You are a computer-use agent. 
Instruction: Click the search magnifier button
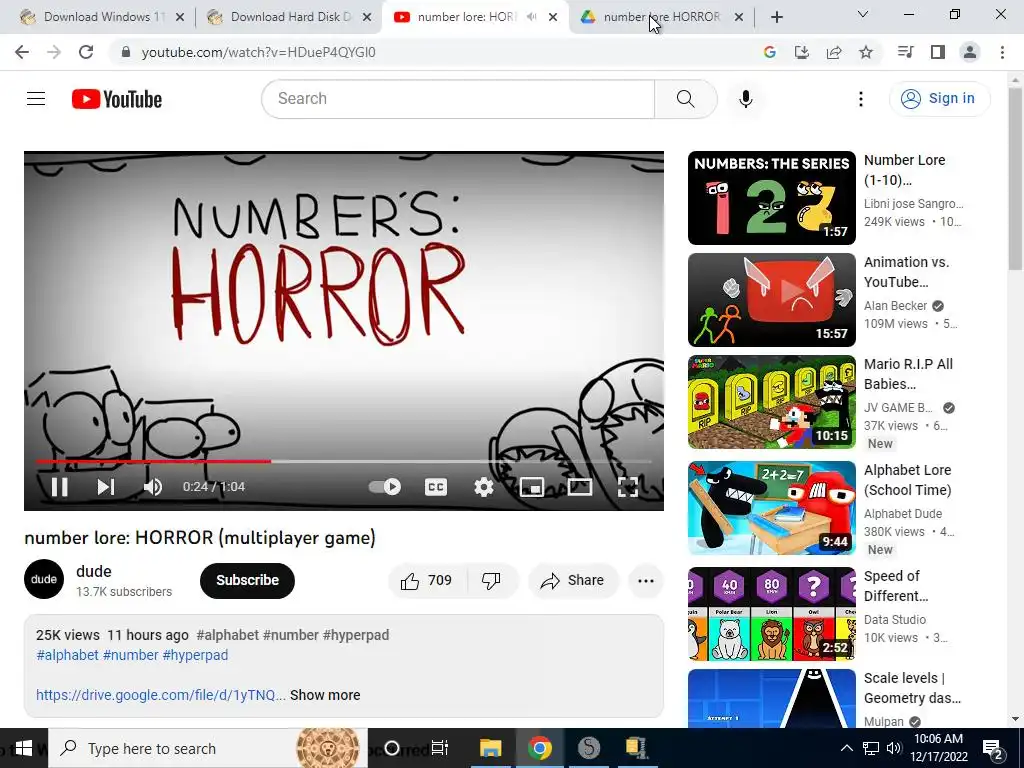[x=686, y=99]
